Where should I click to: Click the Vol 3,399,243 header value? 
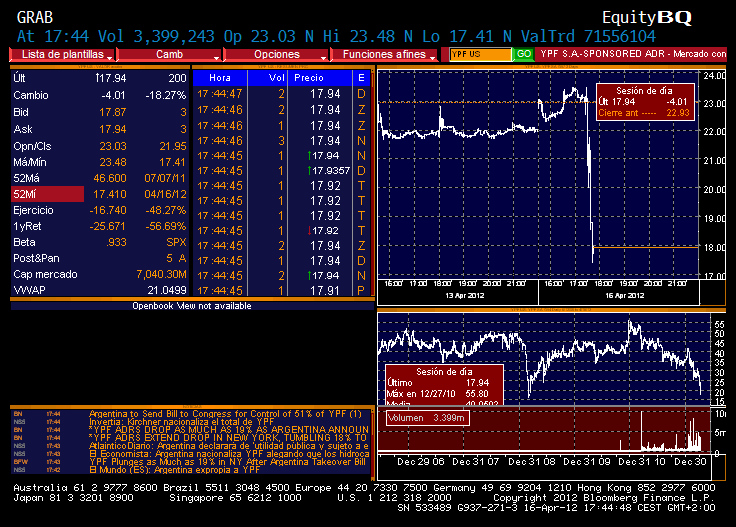(x=156, y=37)
